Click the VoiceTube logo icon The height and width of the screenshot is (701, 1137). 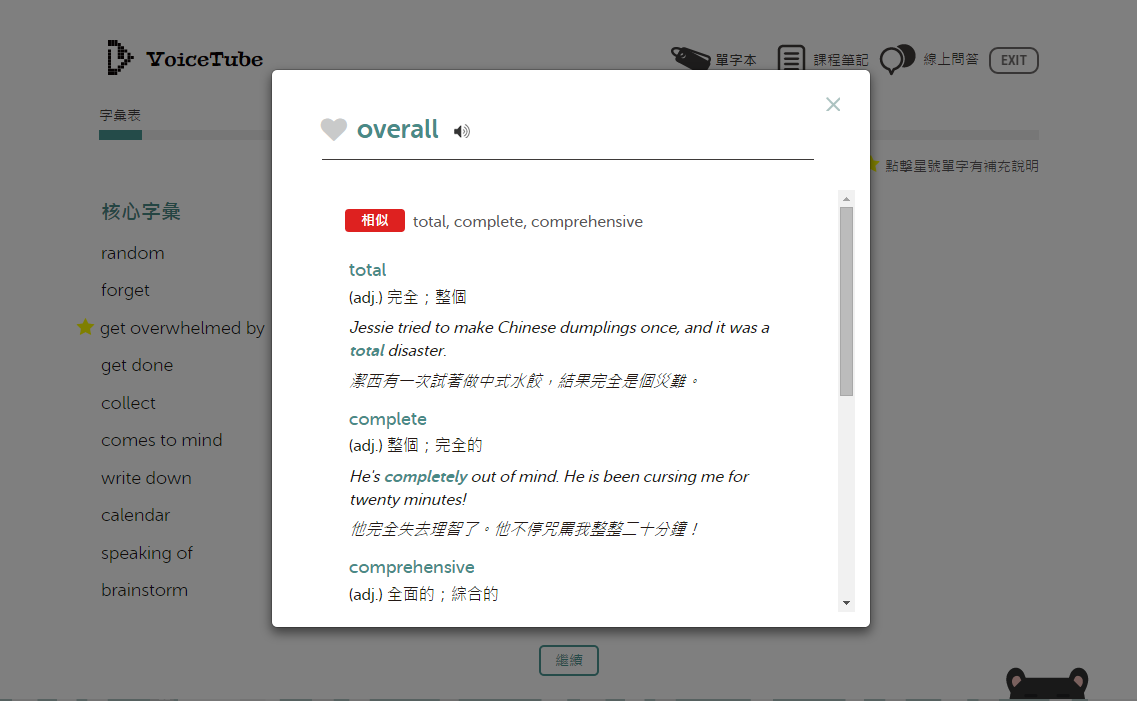point(119,58)
